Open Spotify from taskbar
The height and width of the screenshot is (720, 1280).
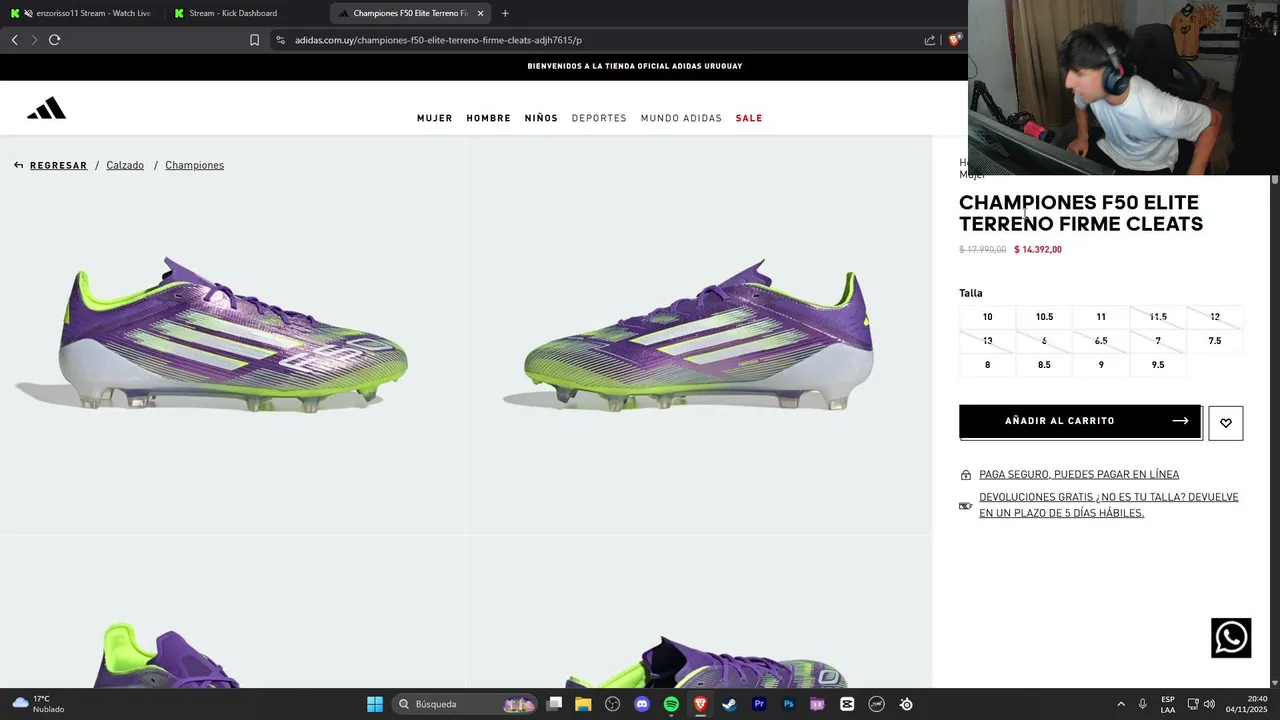click(x=671, y=704)
